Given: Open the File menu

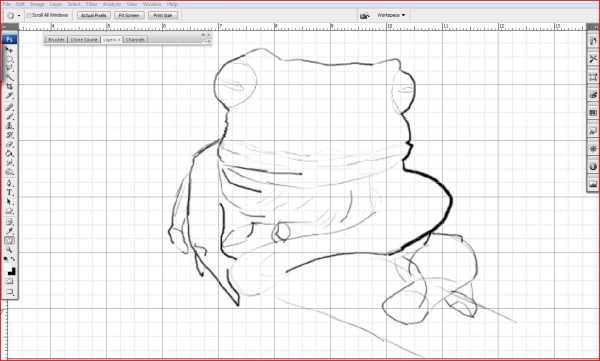Looking at the screenshot, I should pos(7,4).
